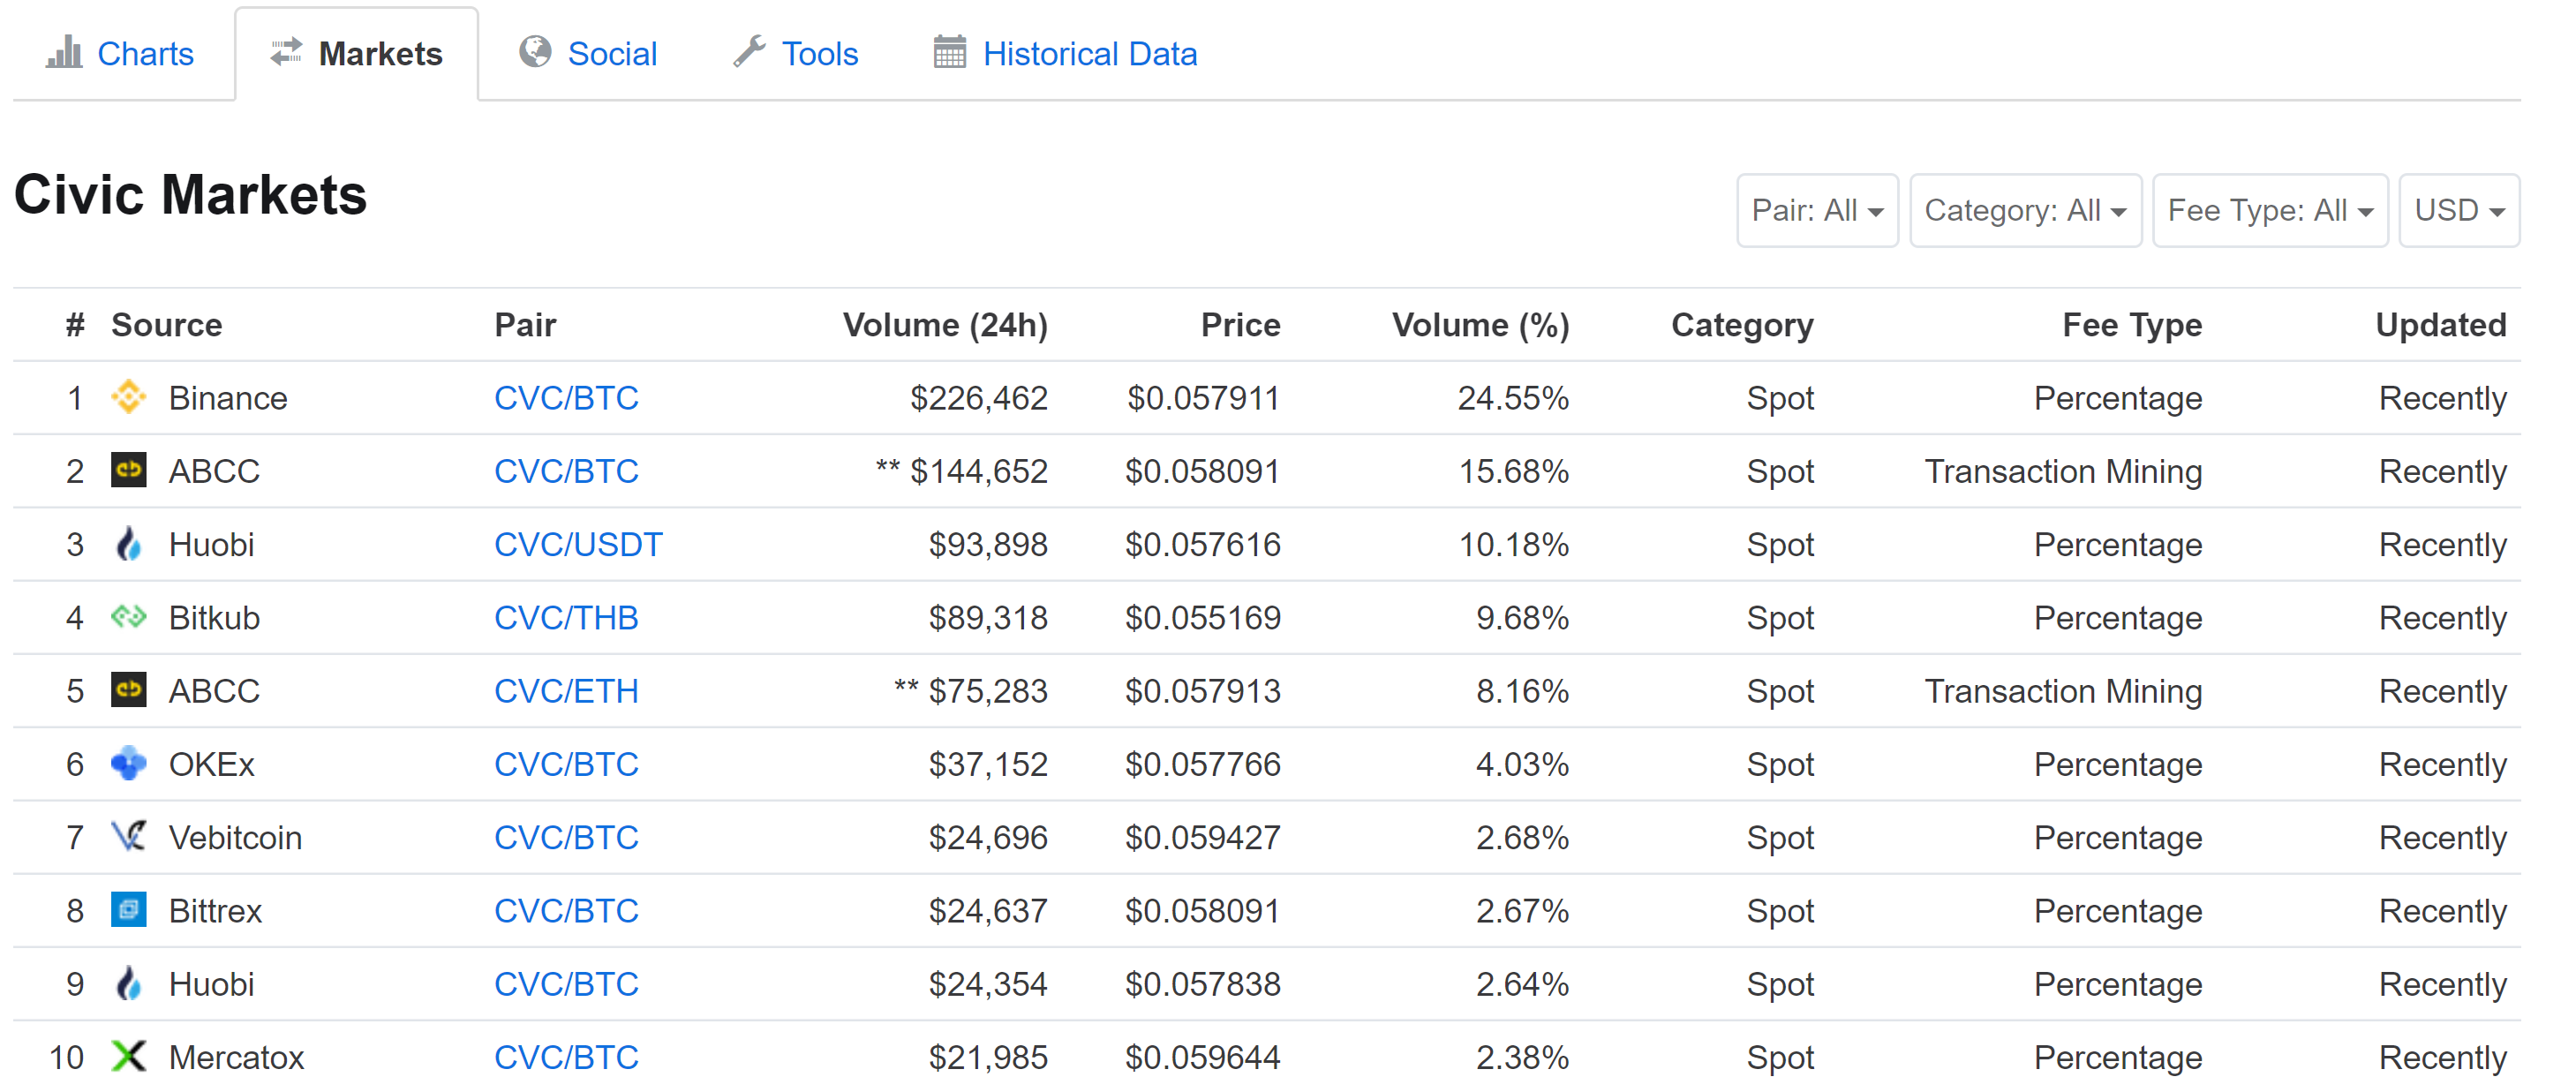Click the 9.68% volume percentage

coord(1522,618)
